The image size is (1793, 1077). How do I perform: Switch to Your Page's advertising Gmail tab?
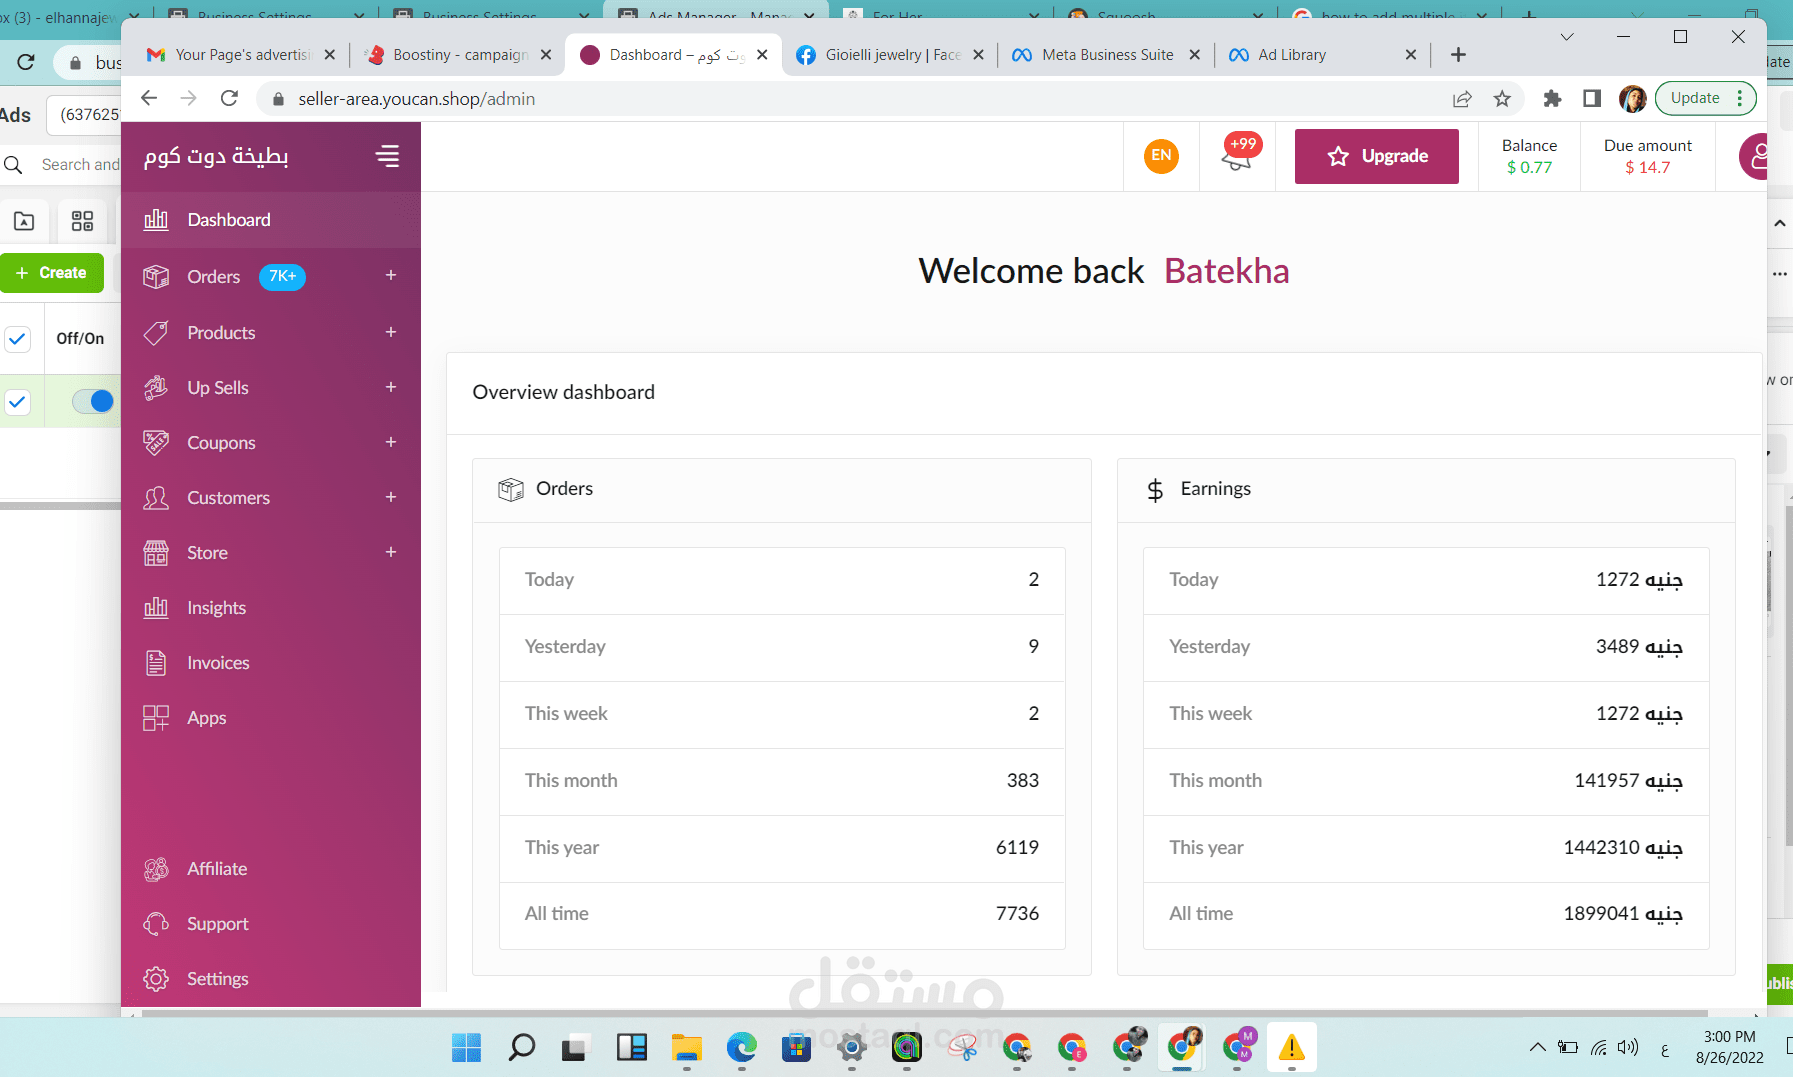[241, 55]
